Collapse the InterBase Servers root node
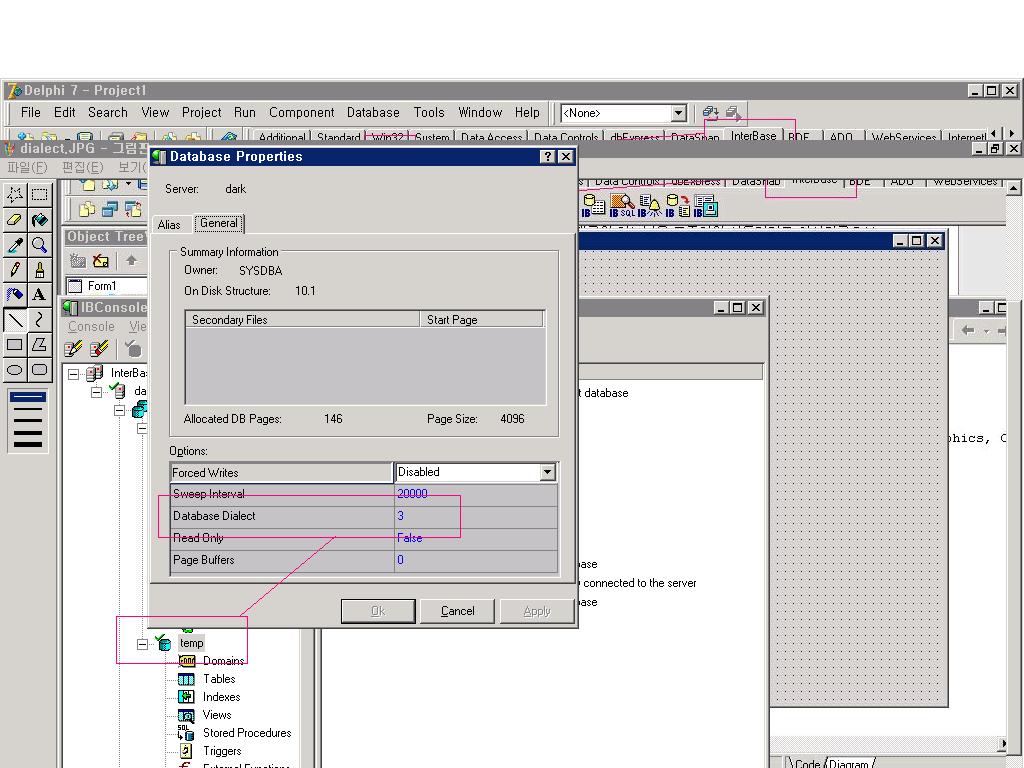Screen dimensions: 1024x768 tap(74, 374)
